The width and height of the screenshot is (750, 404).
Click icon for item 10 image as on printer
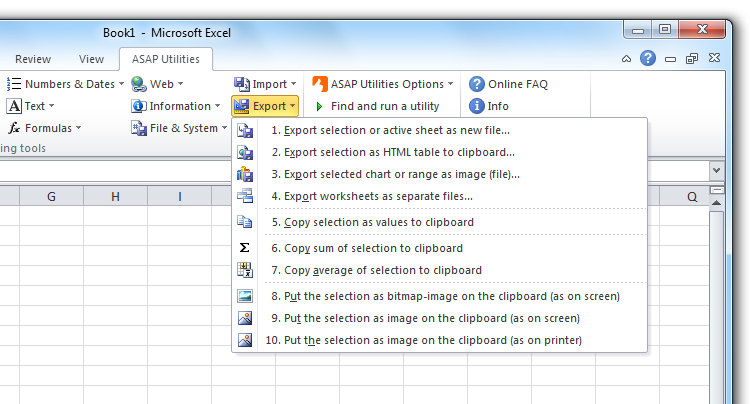coord(245,340)
